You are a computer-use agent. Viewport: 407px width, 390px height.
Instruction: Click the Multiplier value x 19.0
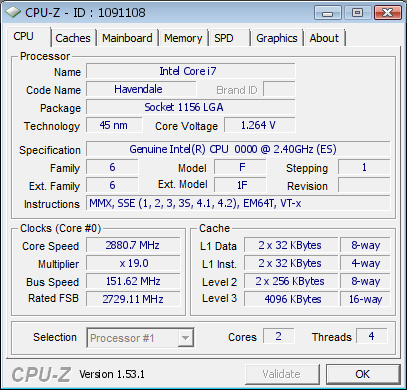(133, 263)
